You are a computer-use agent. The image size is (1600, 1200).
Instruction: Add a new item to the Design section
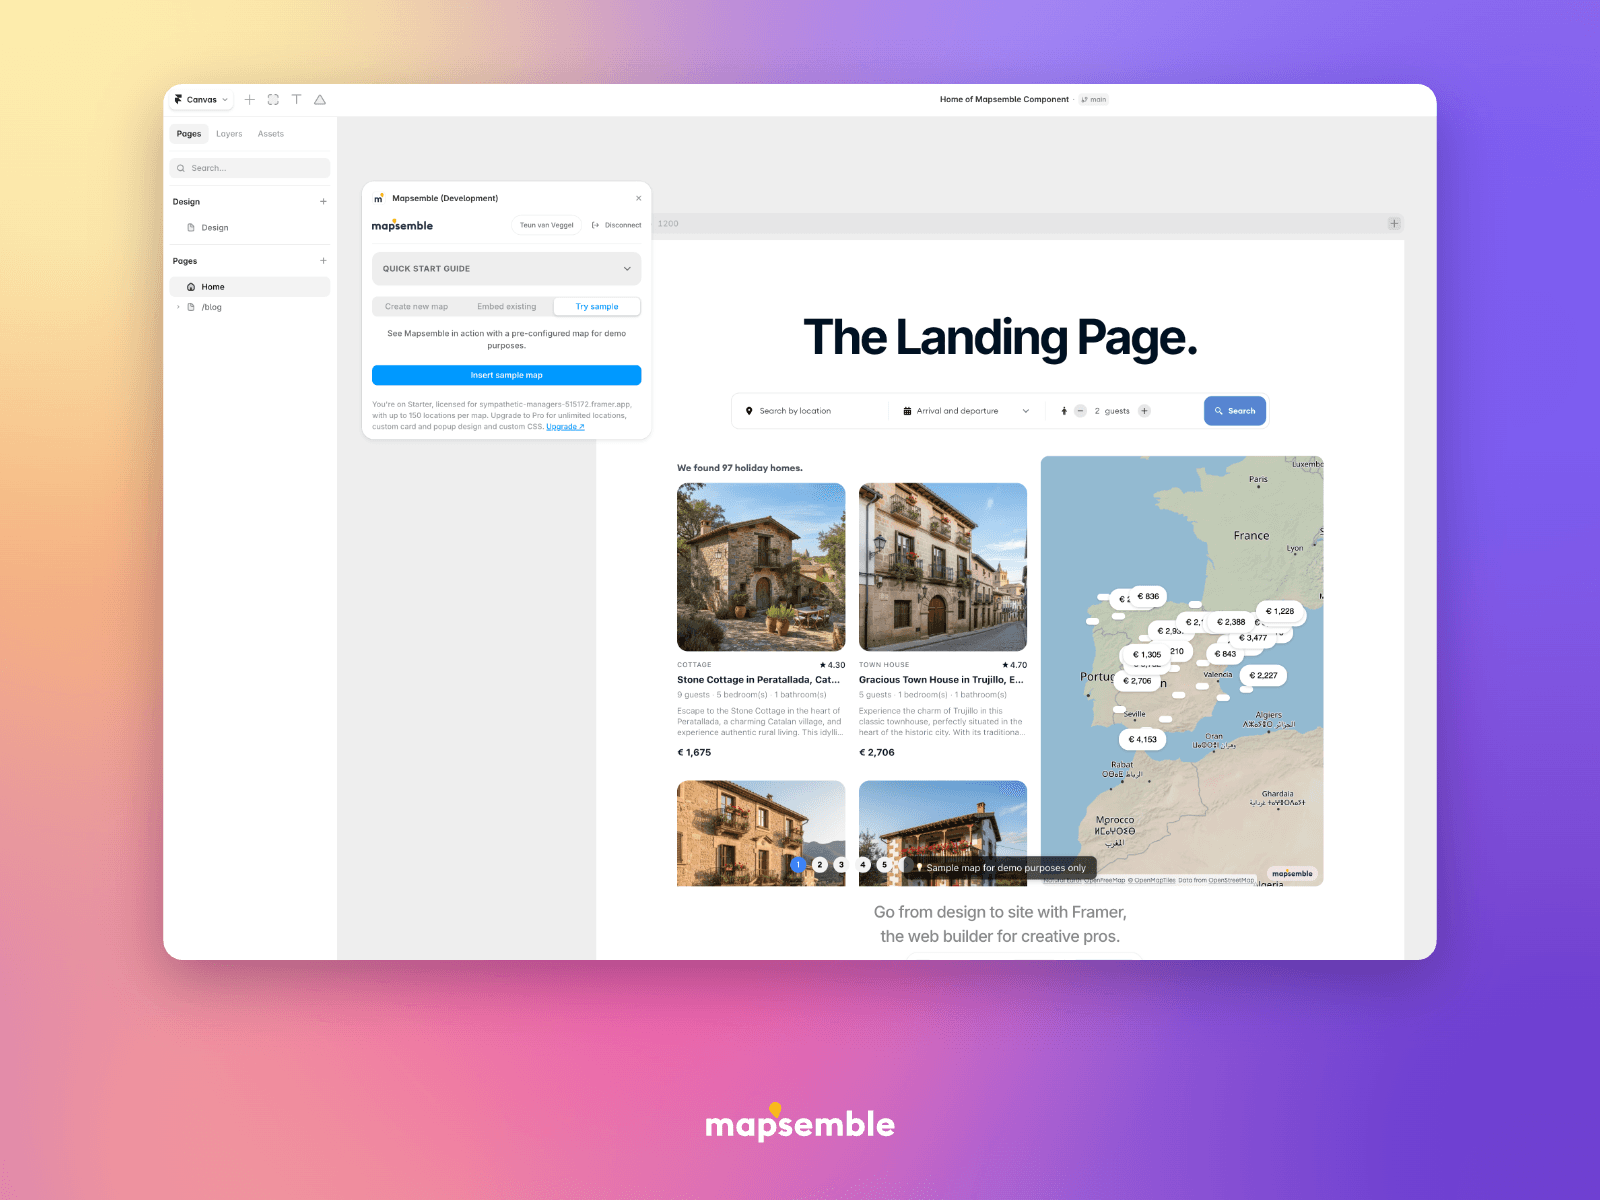click(323, 202)
